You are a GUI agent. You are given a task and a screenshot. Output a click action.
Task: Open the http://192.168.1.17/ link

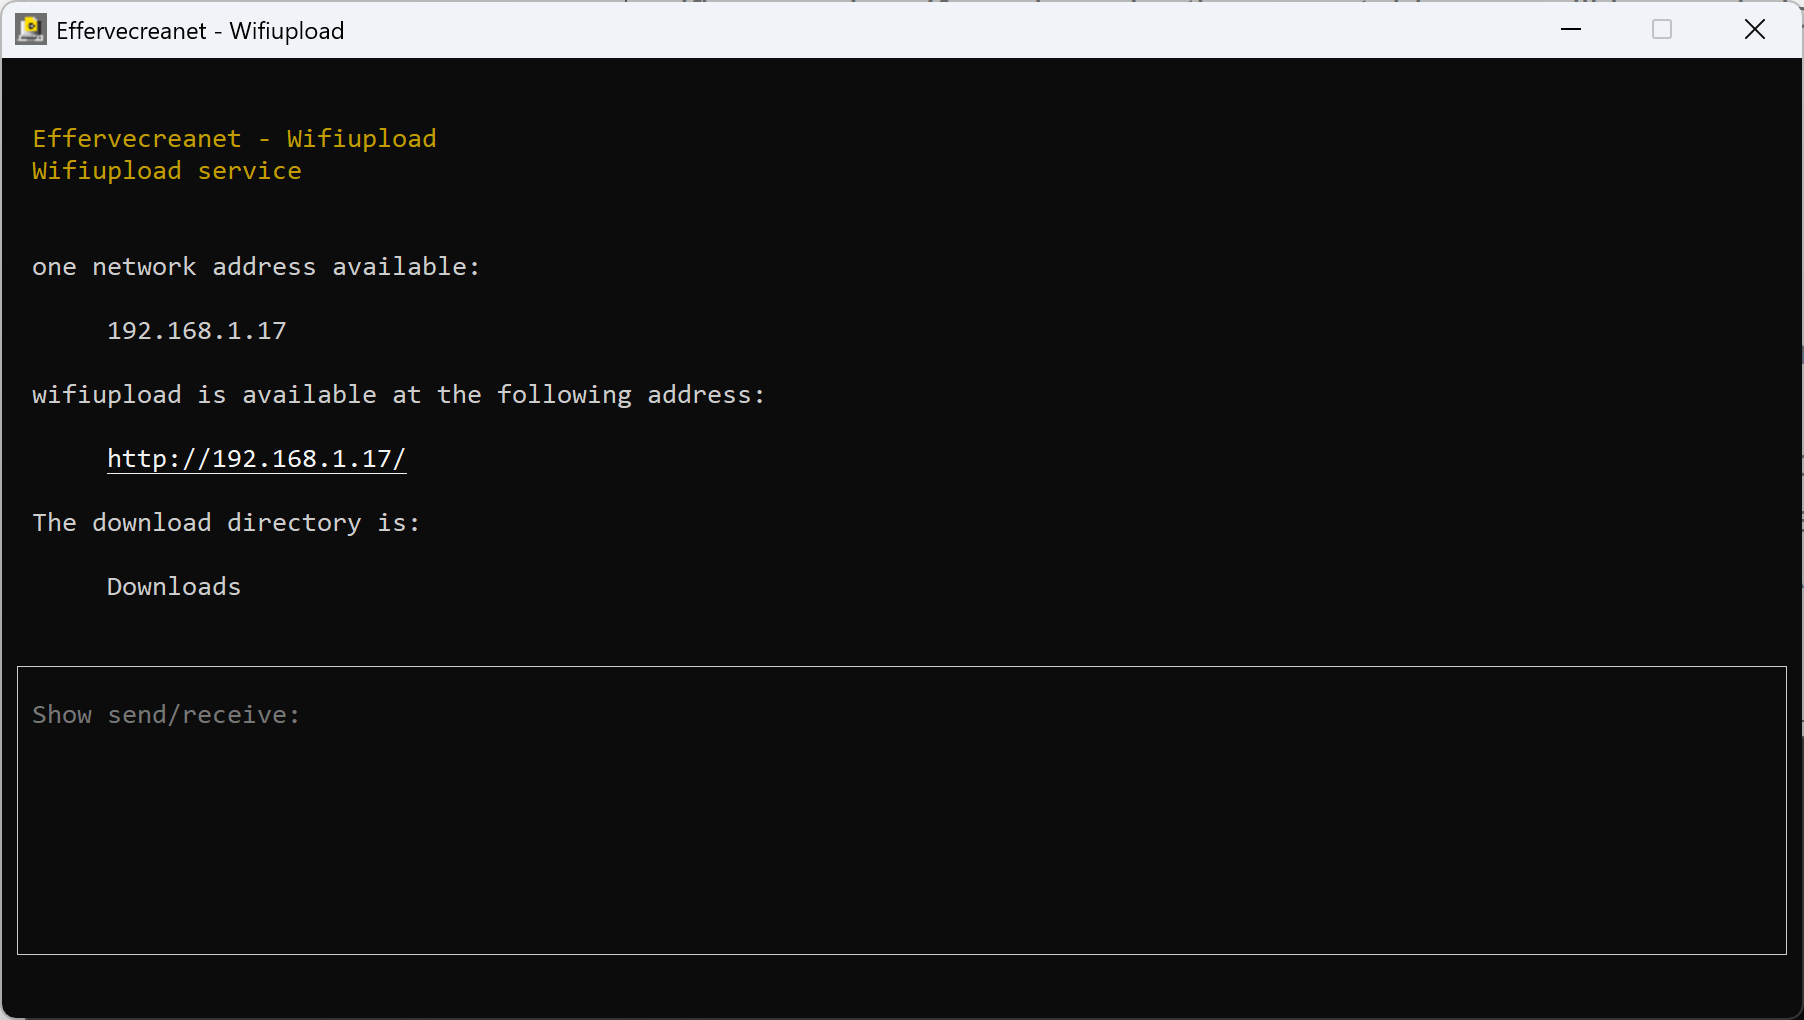256,459
